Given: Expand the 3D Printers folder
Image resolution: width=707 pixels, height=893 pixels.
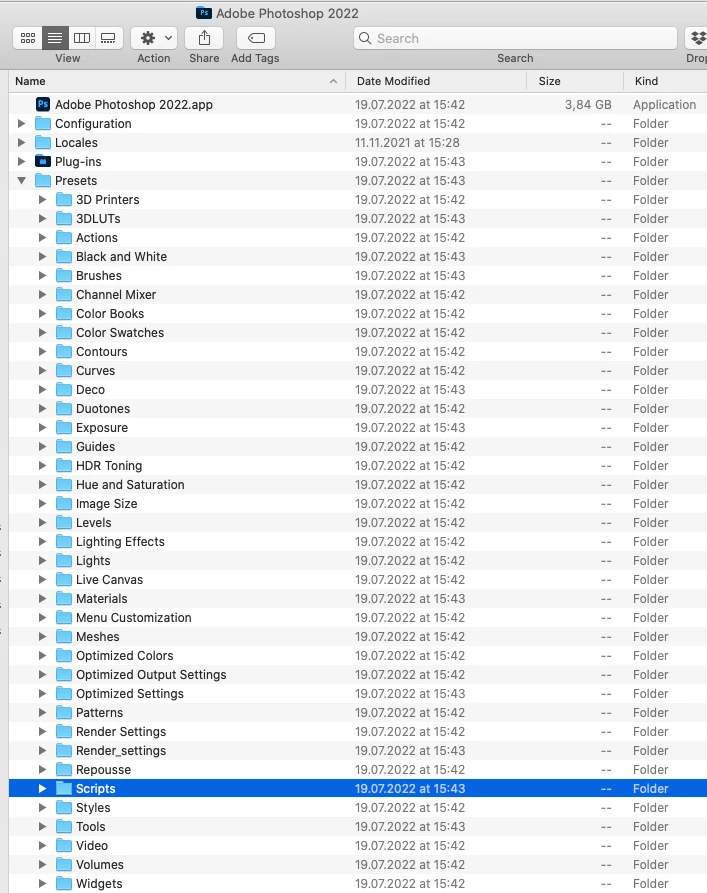Looking at the screenshot, I should click(42, 199).
